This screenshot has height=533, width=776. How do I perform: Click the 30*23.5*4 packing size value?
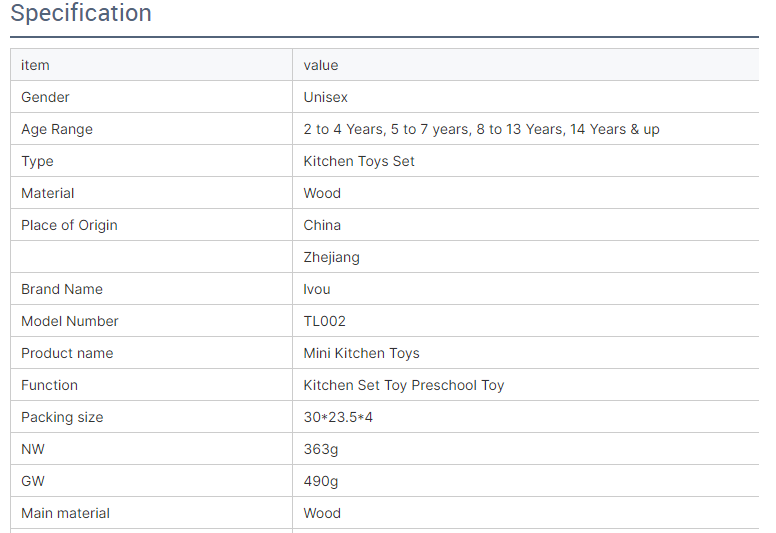point(338,417)
